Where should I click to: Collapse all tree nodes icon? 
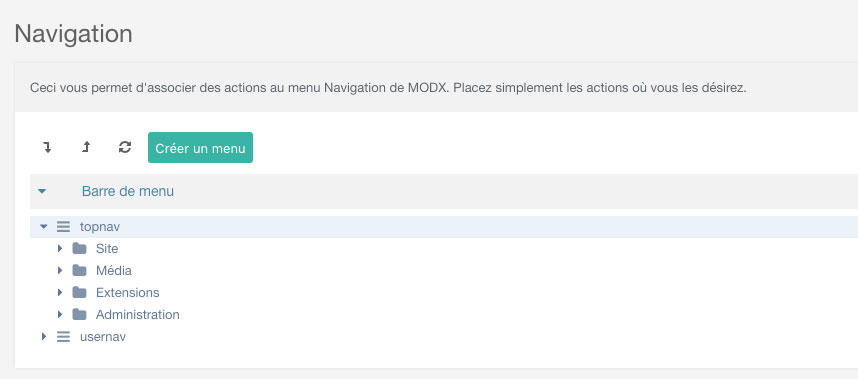tap(86, 147)
